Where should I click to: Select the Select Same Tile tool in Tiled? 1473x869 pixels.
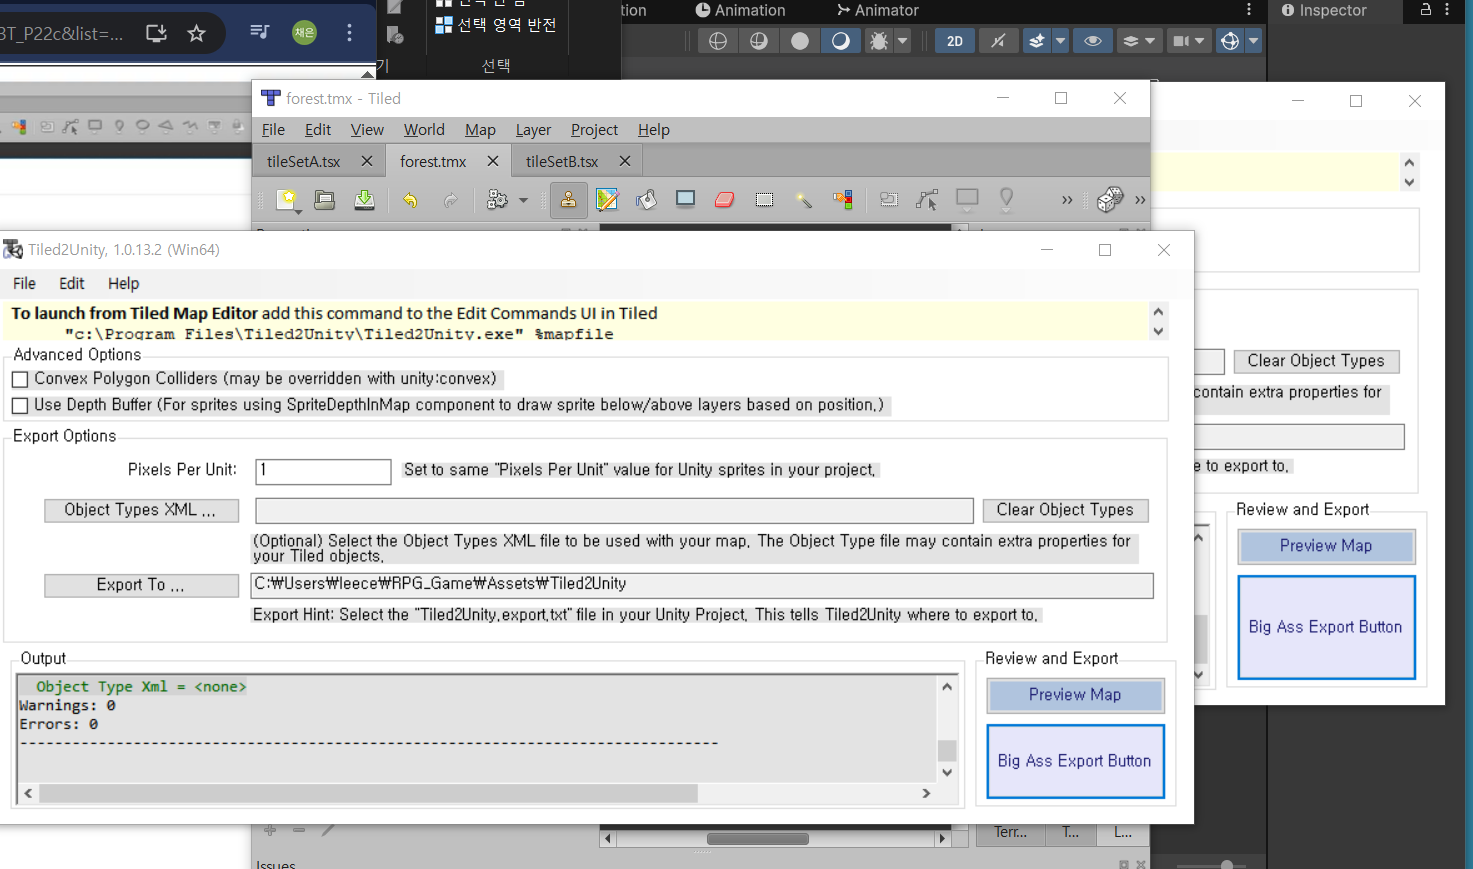843,200
